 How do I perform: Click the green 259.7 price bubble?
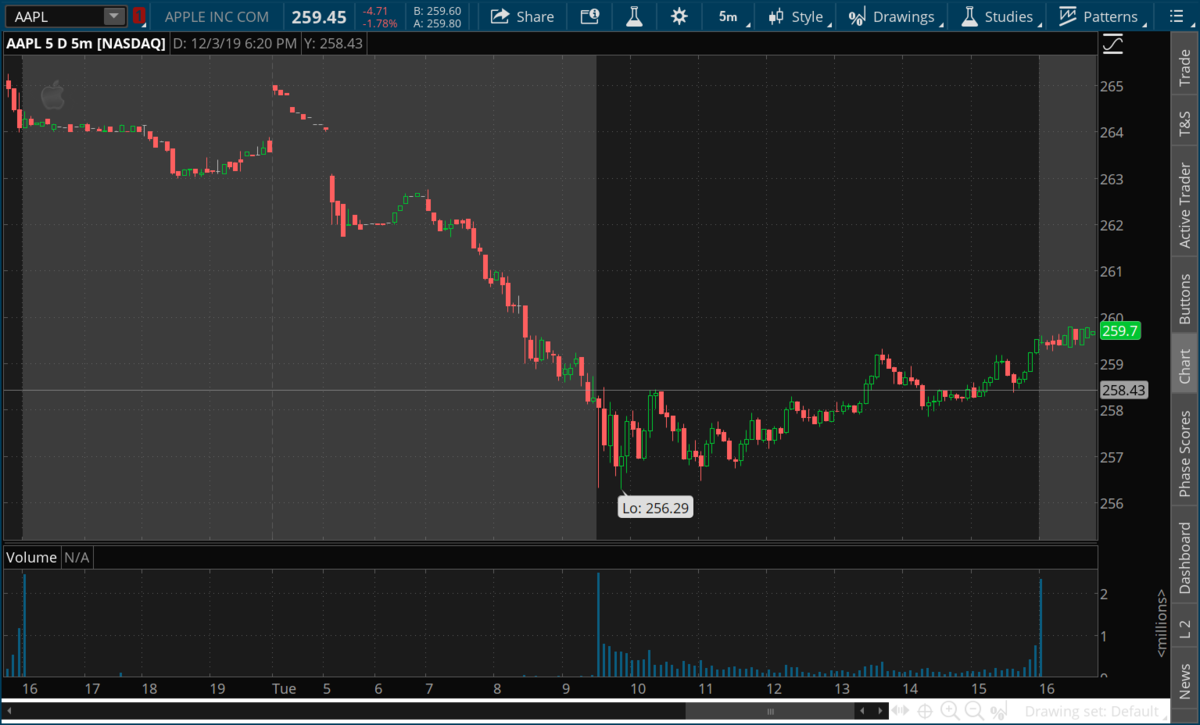pos(1119,331)
